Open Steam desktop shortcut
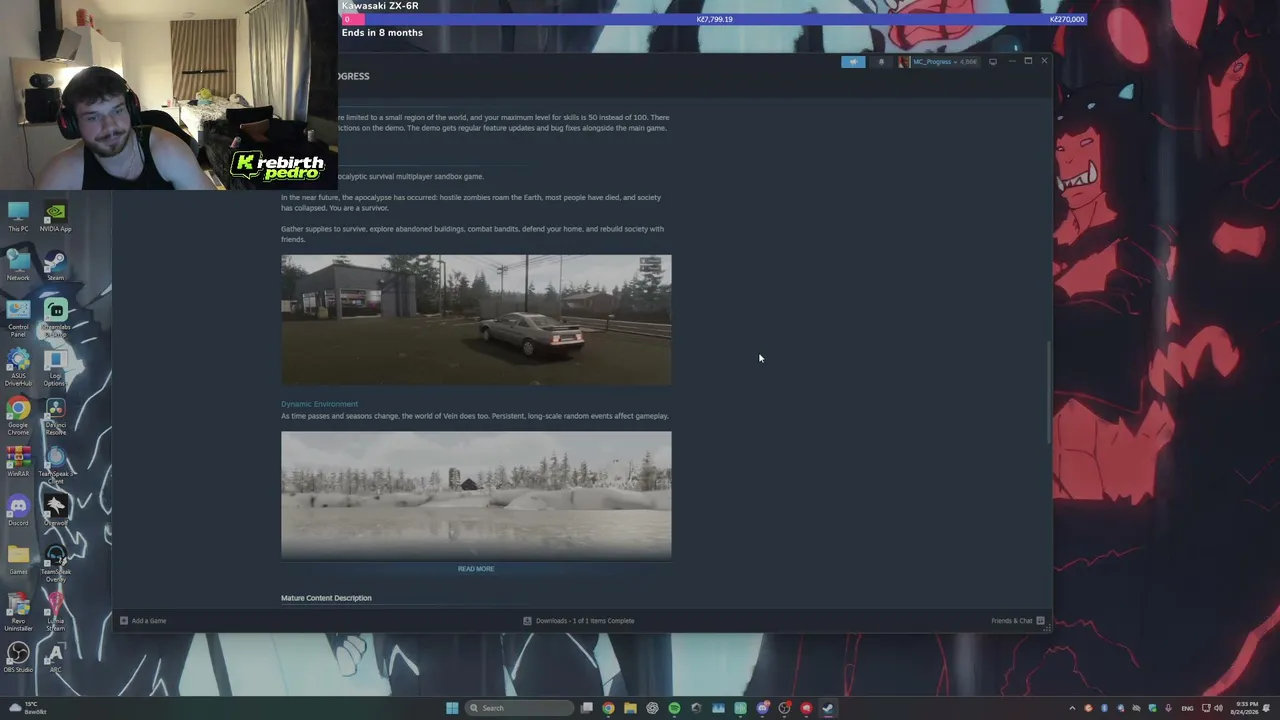1280x720 pixels. tap(55, 266)
